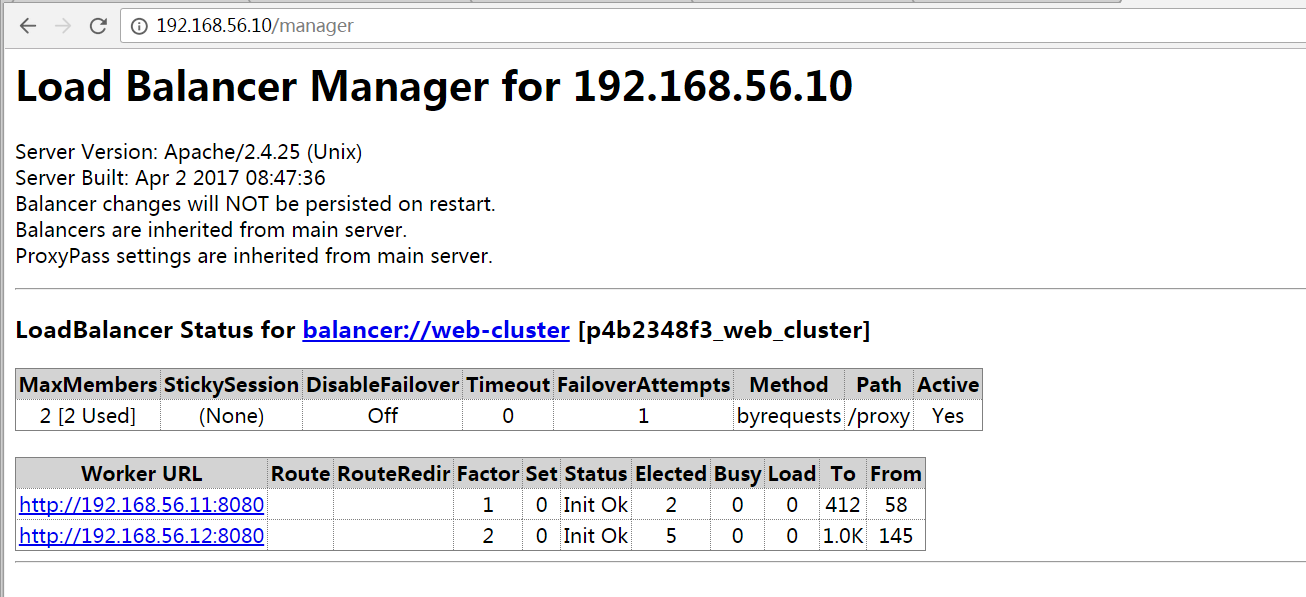Open the balancer://web-cluster link
This screenshot has width=1306, height=597.
(x=436, y=330)
